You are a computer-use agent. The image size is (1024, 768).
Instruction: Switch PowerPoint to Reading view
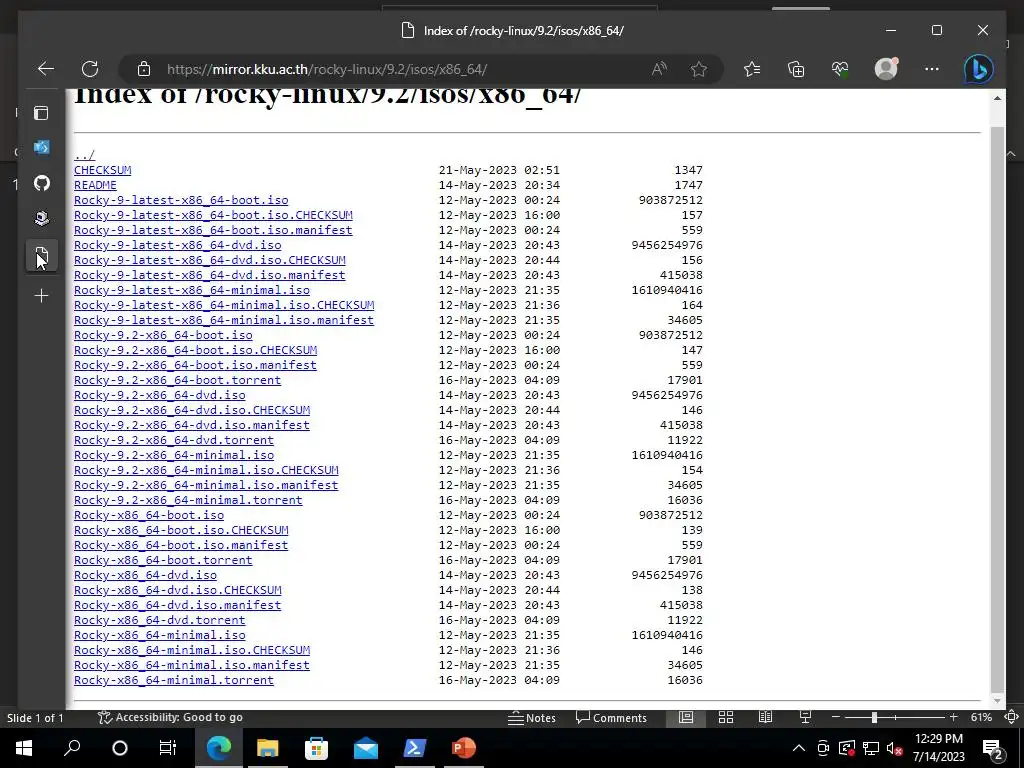(x=765, y=717)
